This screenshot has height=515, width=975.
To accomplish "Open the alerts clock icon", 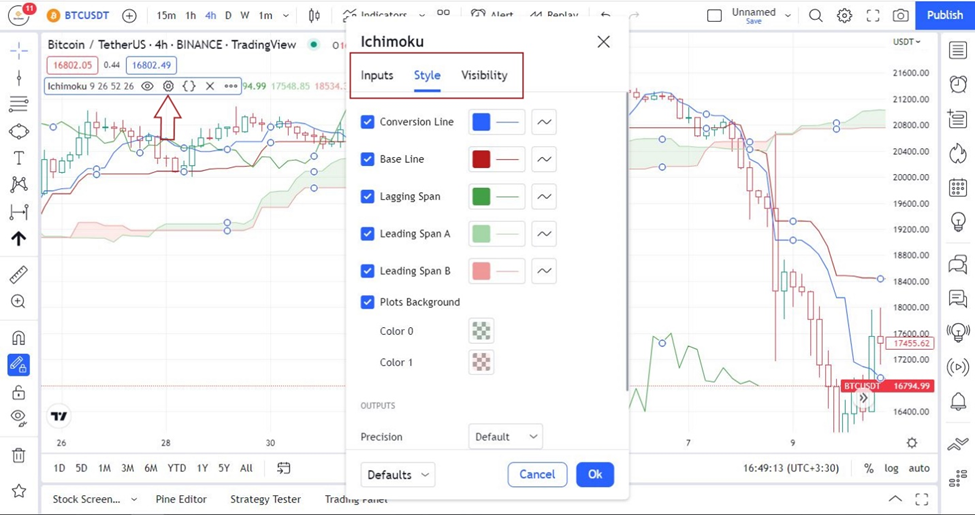I will click(958, 84).
